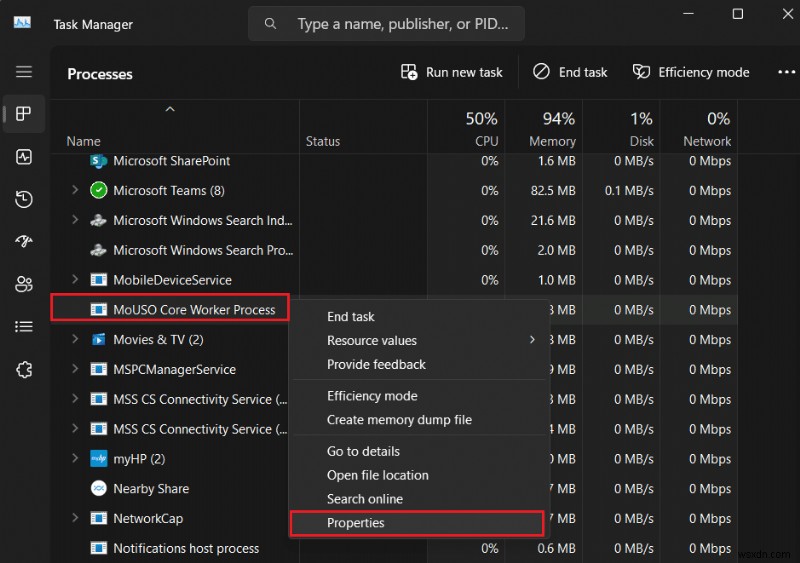800x563 pixels.
Task: Click the Microsoft SharePoint process icon
Action: pos(98,161)
